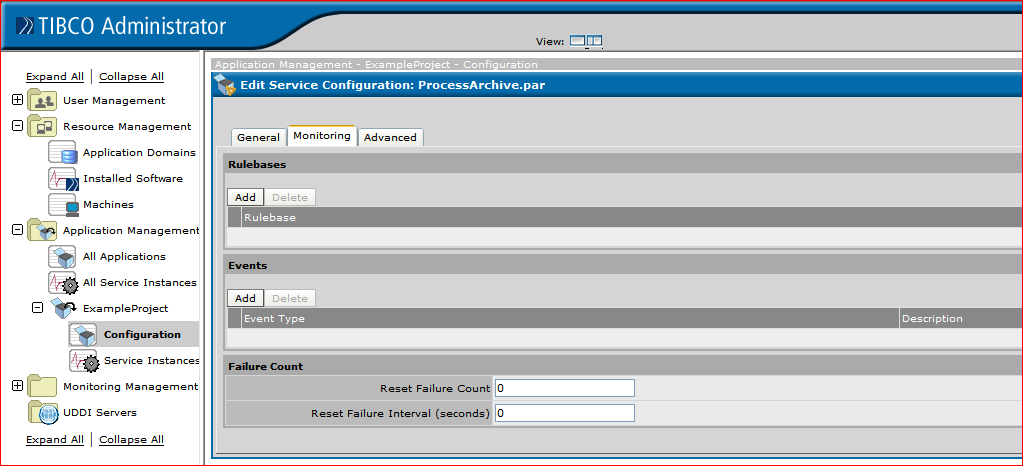Click the Edit Service Configuration header icon
Viewport: 1023px width, 466px height.
(x=226, y=85)
